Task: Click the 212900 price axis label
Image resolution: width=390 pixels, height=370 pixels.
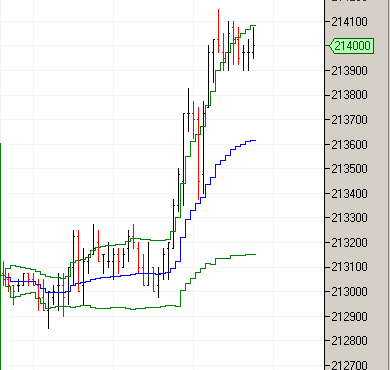Action: click(349, 316)
